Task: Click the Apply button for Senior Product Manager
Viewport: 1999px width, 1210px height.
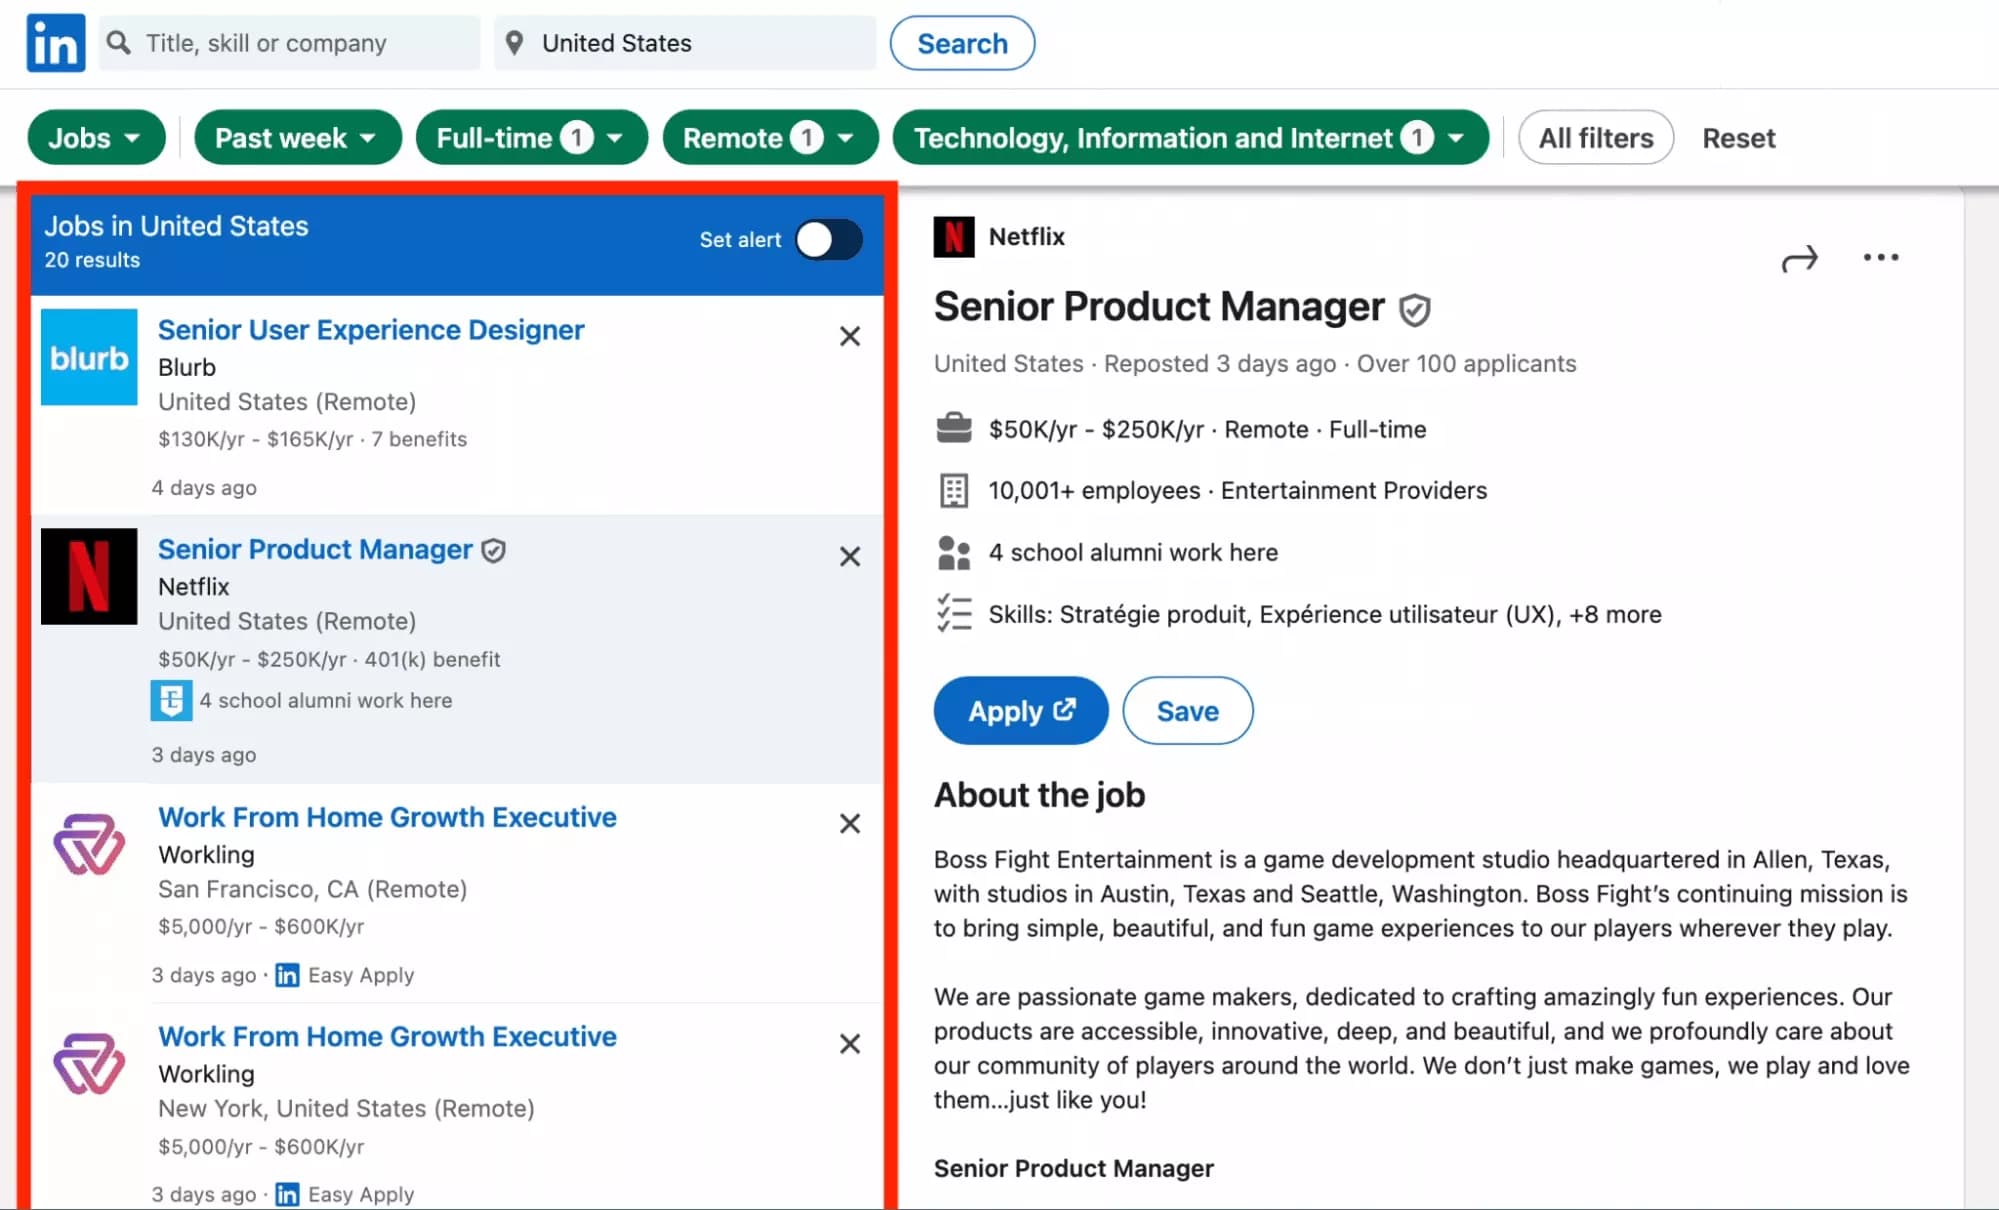Action: 1020,710
